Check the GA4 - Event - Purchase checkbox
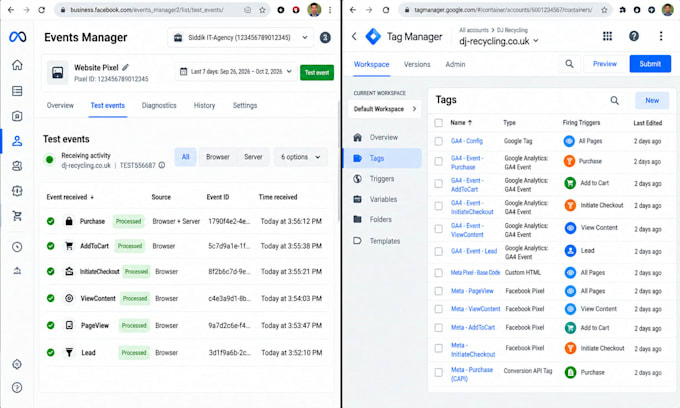 pyautogui.click(x=438, y=161)
